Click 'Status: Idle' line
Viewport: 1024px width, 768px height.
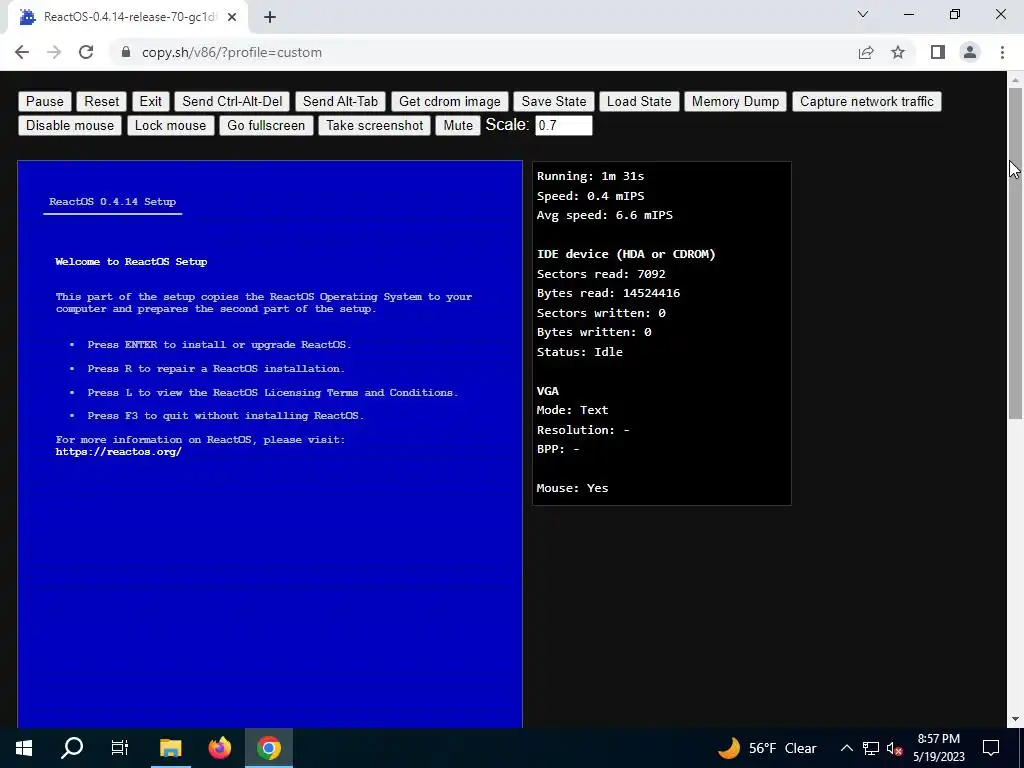(579, 352)
